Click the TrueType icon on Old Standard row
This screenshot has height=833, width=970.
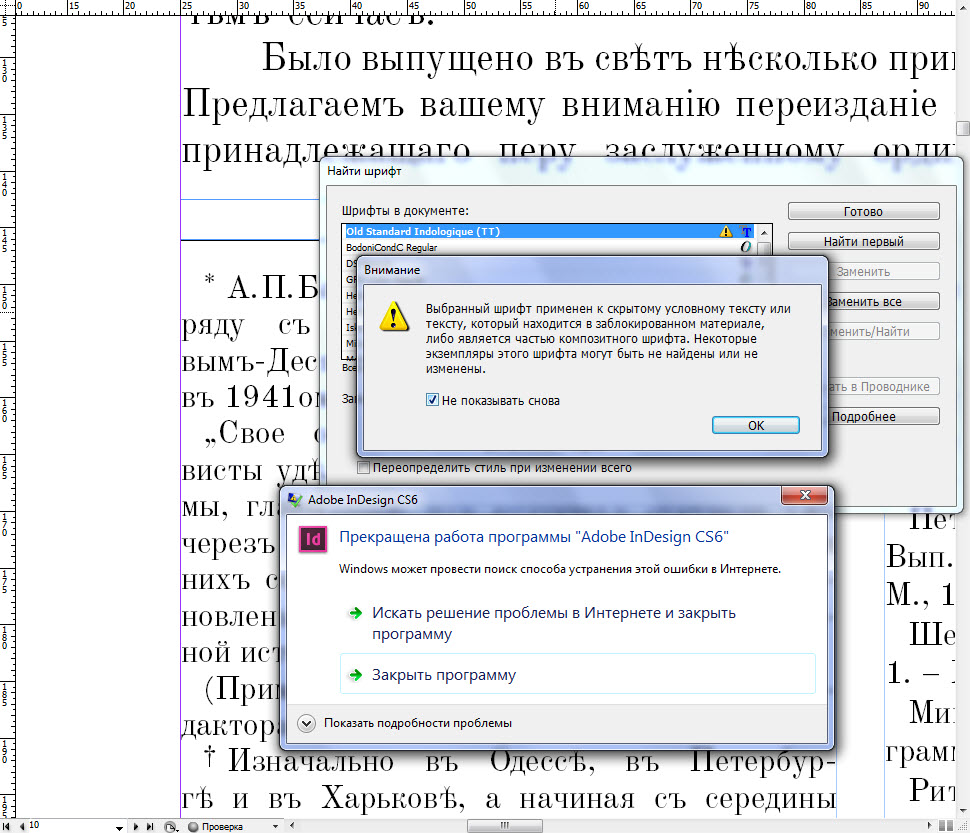click(747, 232)
